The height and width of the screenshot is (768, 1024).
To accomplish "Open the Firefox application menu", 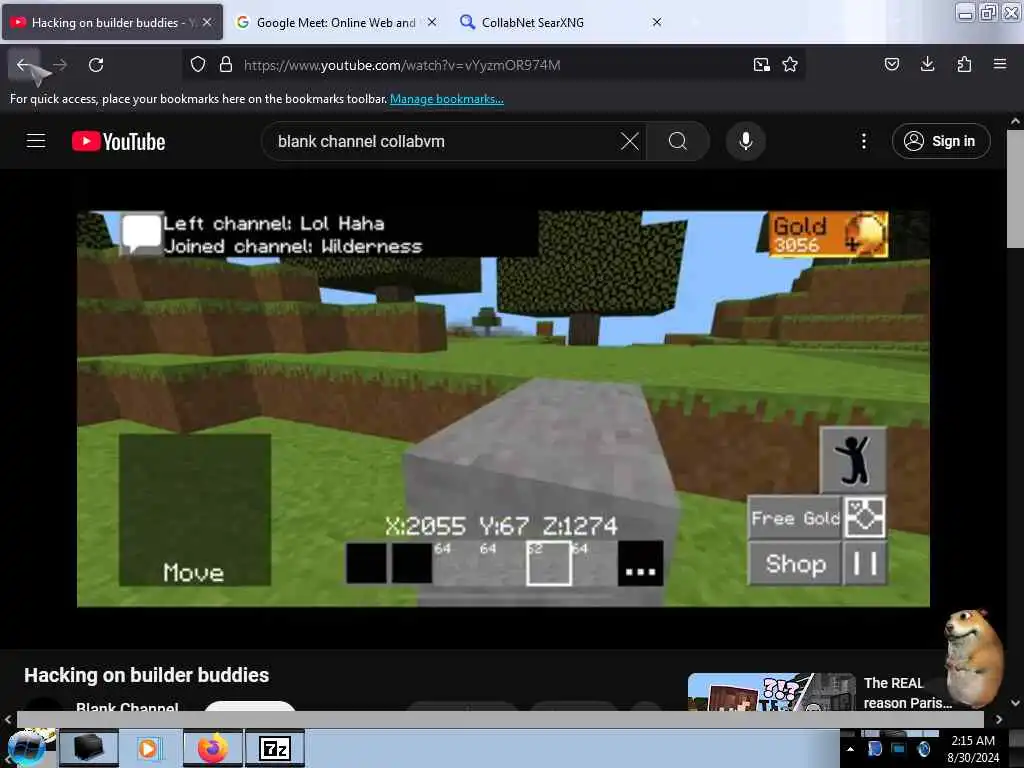I will 1000,64.
